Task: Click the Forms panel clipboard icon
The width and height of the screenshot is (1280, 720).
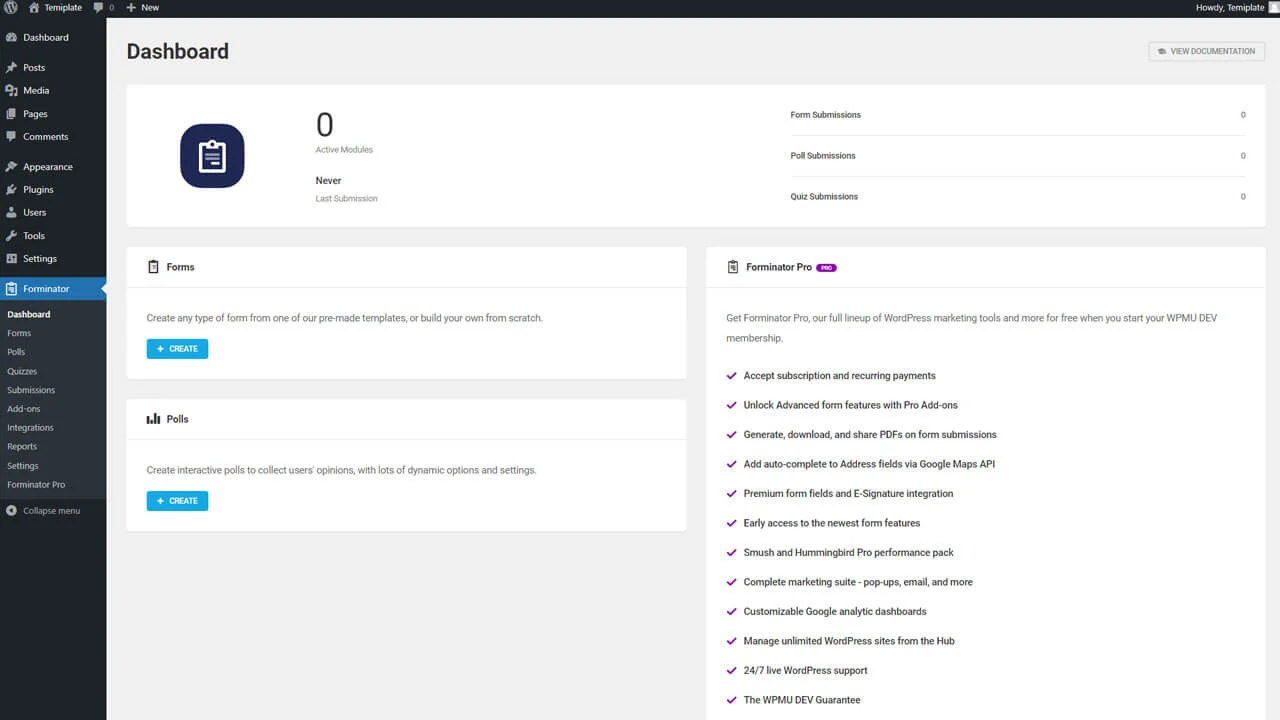Action: (153, 267)
